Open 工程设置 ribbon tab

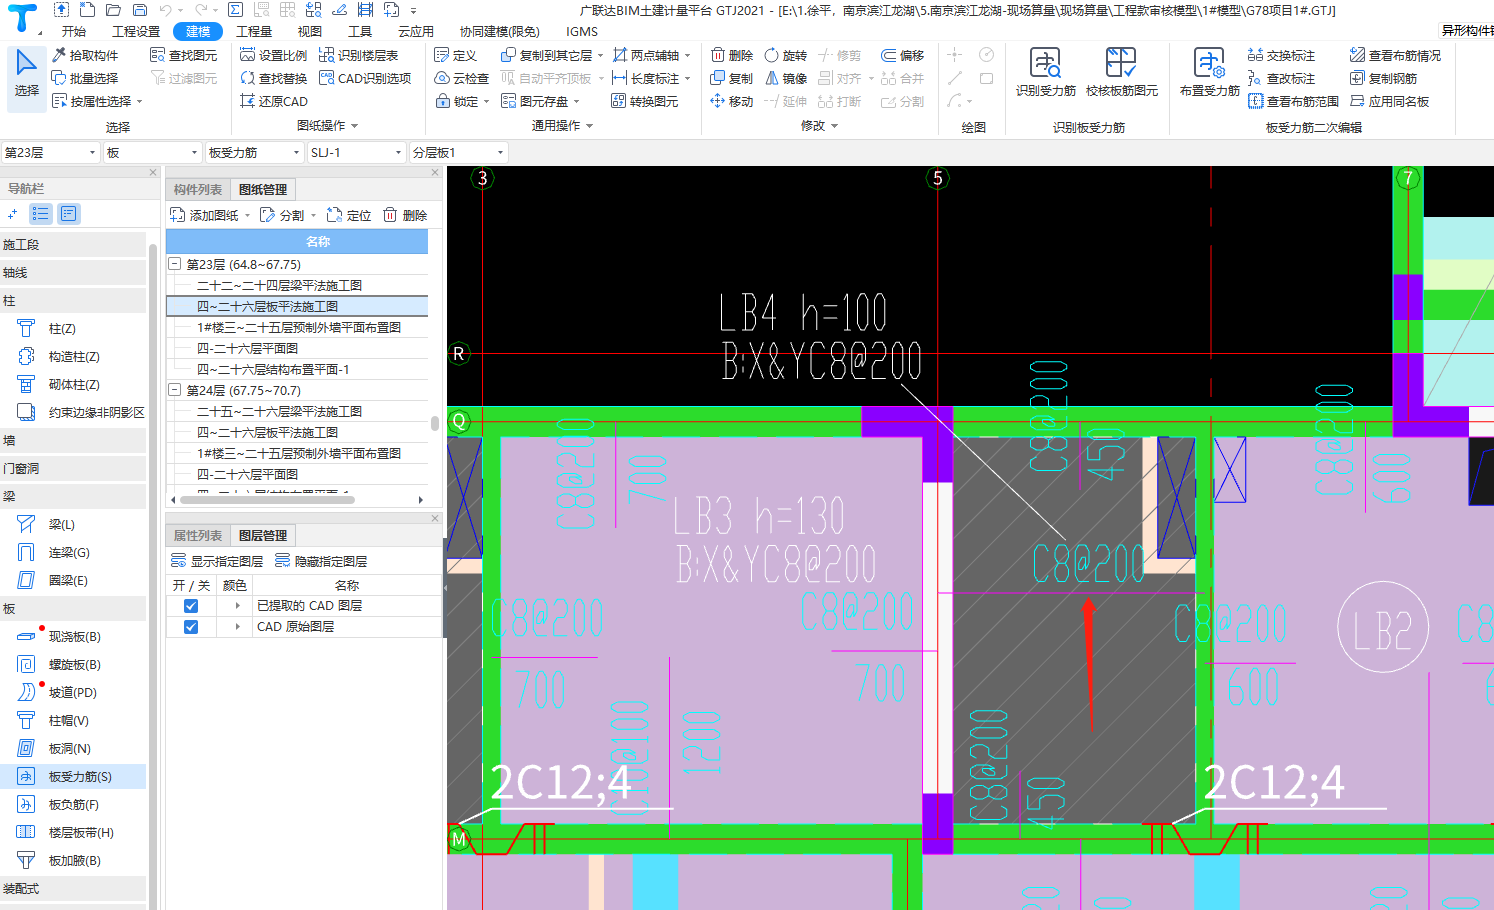click(136, 31)
